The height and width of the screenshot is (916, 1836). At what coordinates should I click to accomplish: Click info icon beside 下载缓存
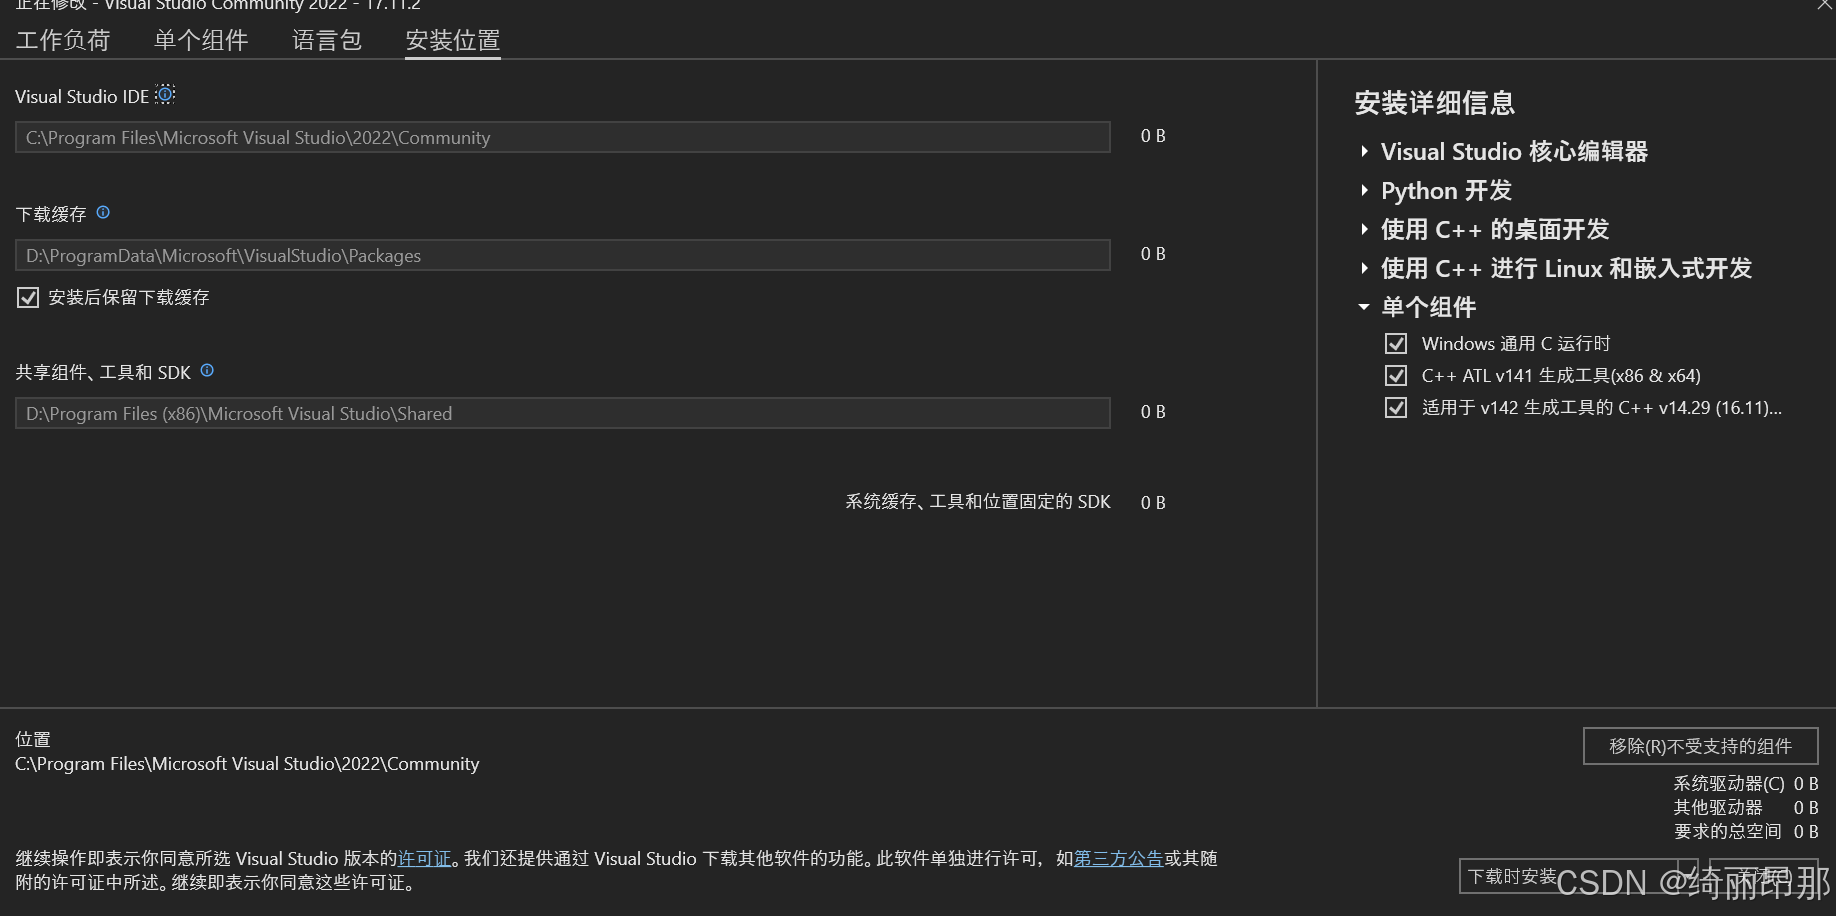[x=103, y=212]
